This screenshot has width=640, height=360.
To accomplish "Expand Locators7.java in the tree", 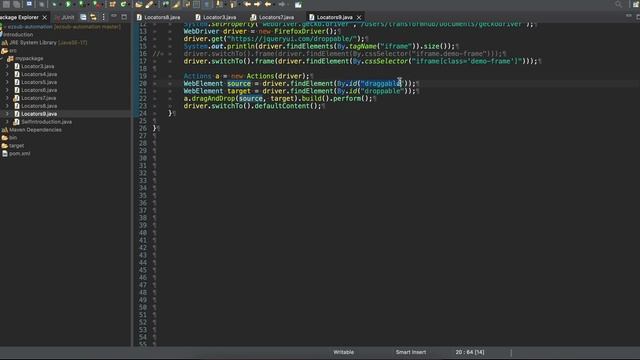I will click(x=7, y=98).
